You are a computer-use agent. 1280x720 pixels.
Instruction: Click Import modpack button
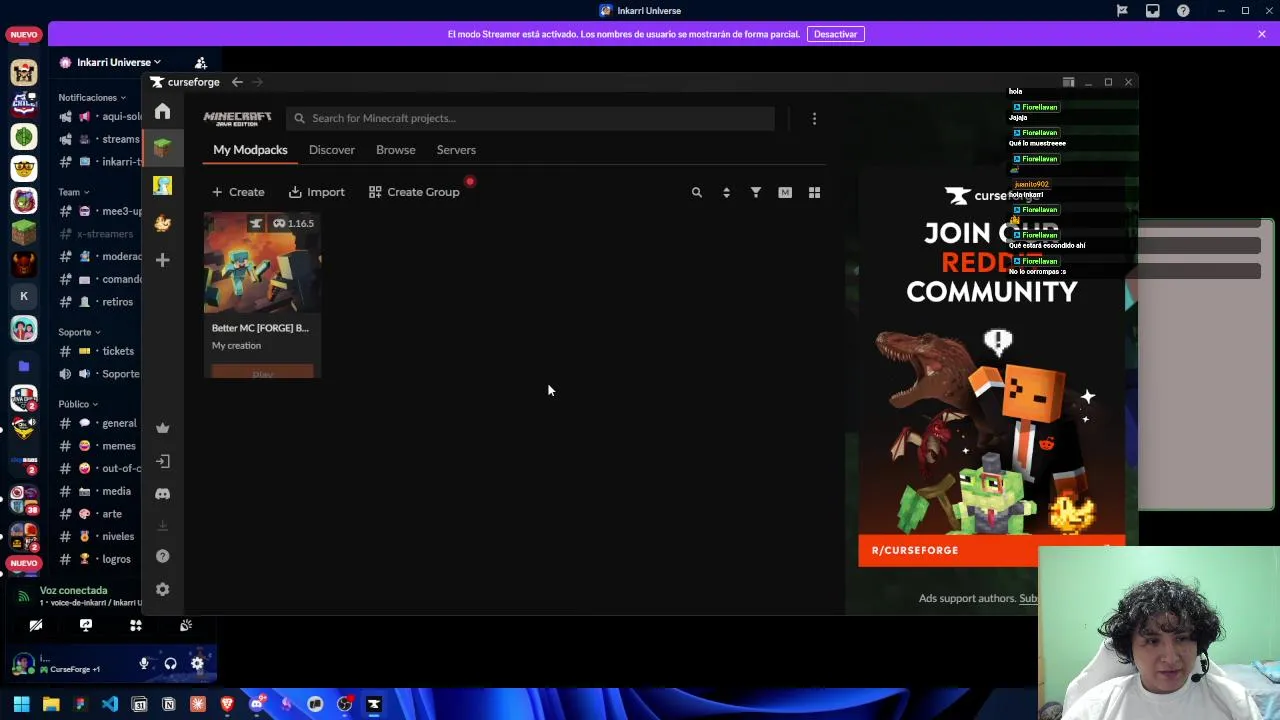(x=316, y=192)
